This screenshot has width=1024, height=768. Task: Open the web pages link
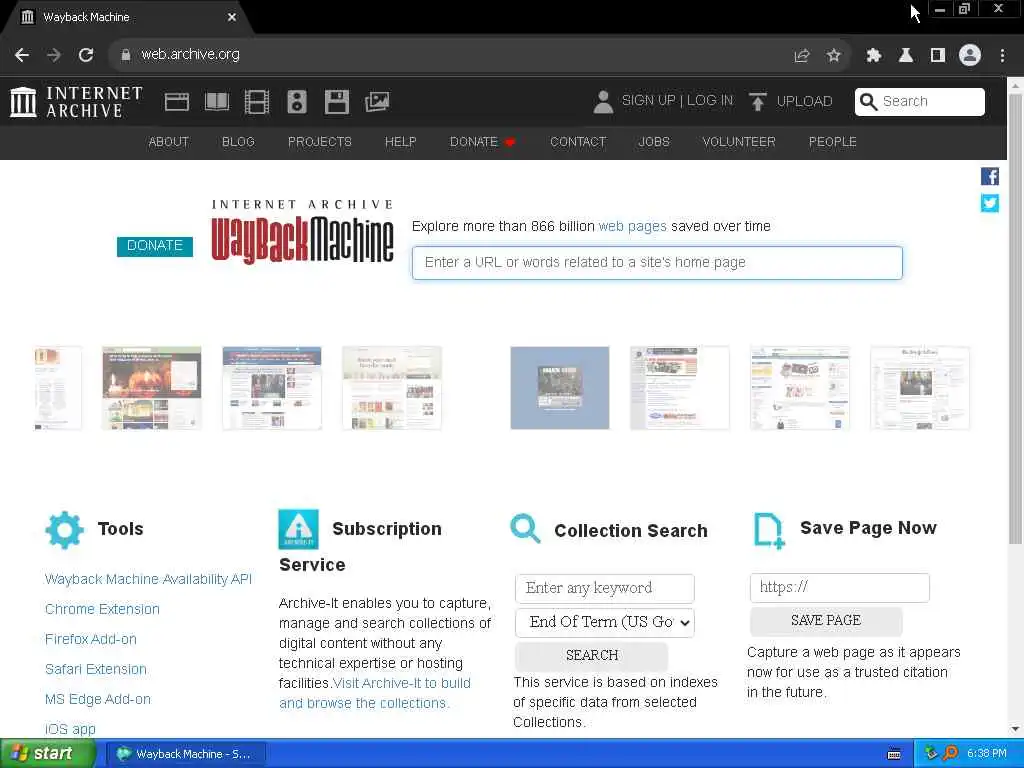click(x=632, y=227)
